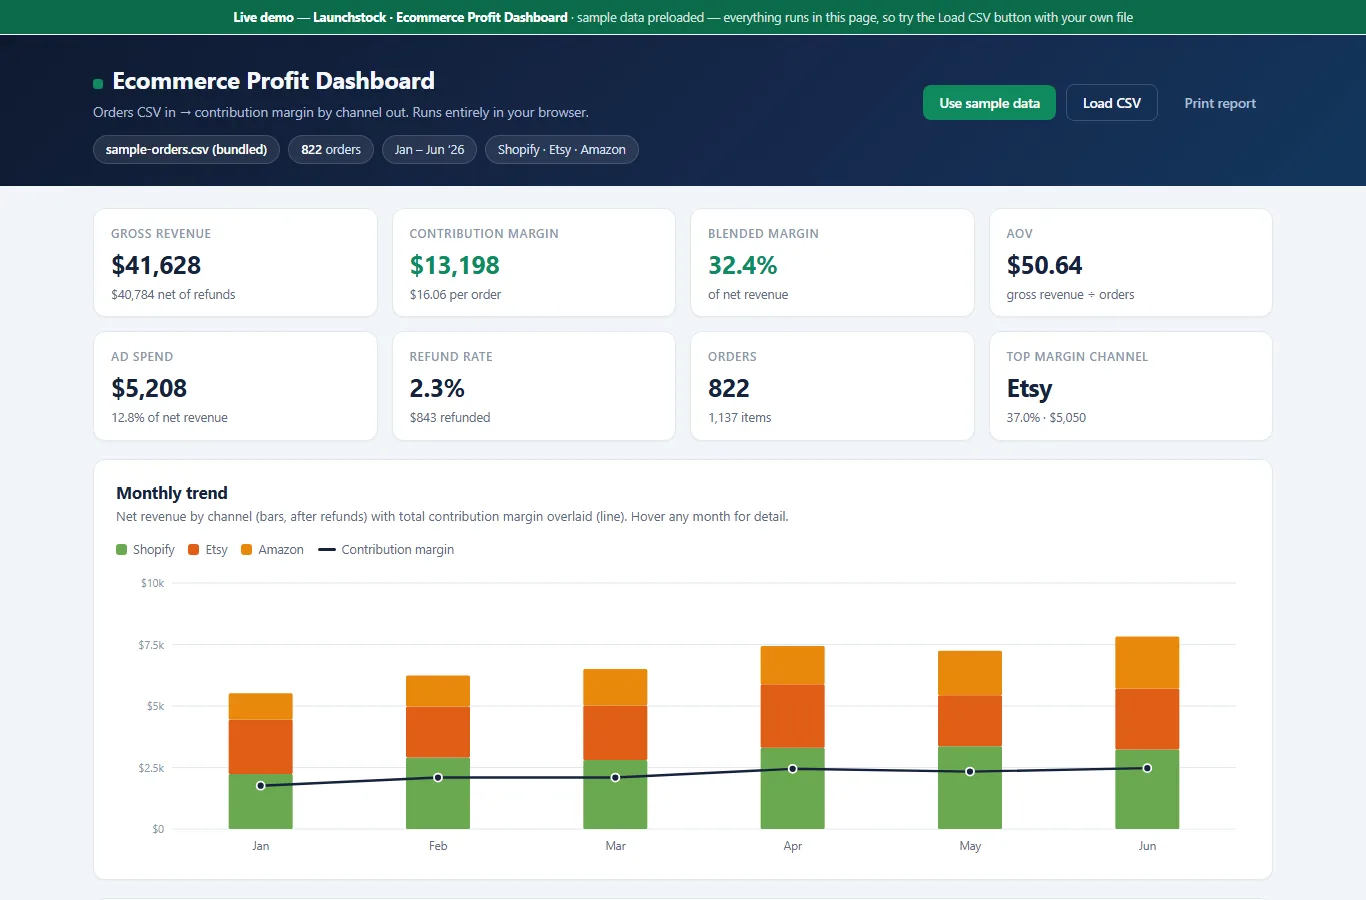The height and width of the screenshot is (900, 1366).
Task: Click the Etsy segment of the April bar
Action: click(793, 716)
